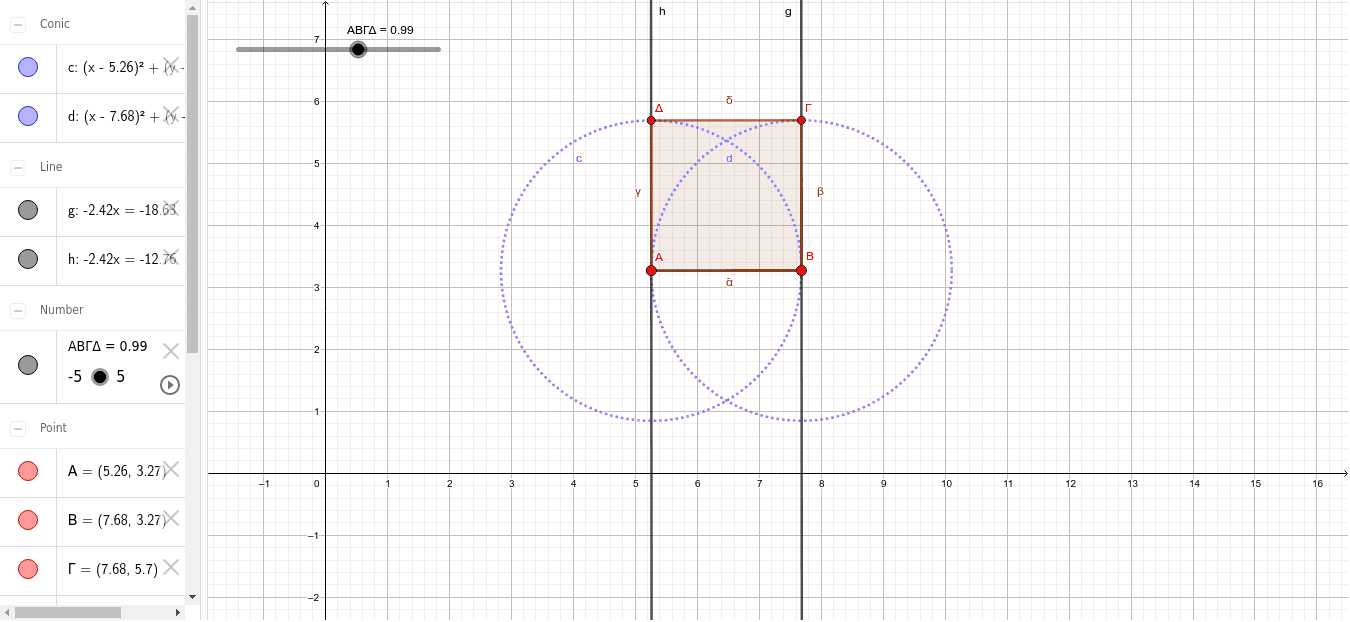This screenshot has width=1350, height=622.
Task: Click red point B on the graph
Action: click(801, 270)
